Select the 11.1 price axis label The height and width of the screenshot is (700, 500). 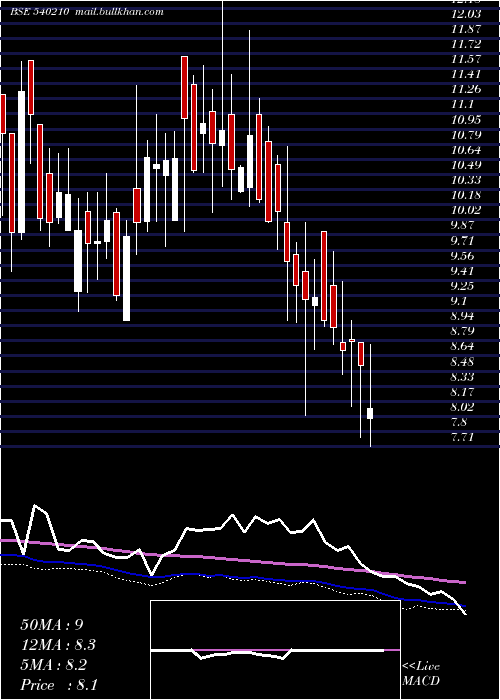point(462,105)
